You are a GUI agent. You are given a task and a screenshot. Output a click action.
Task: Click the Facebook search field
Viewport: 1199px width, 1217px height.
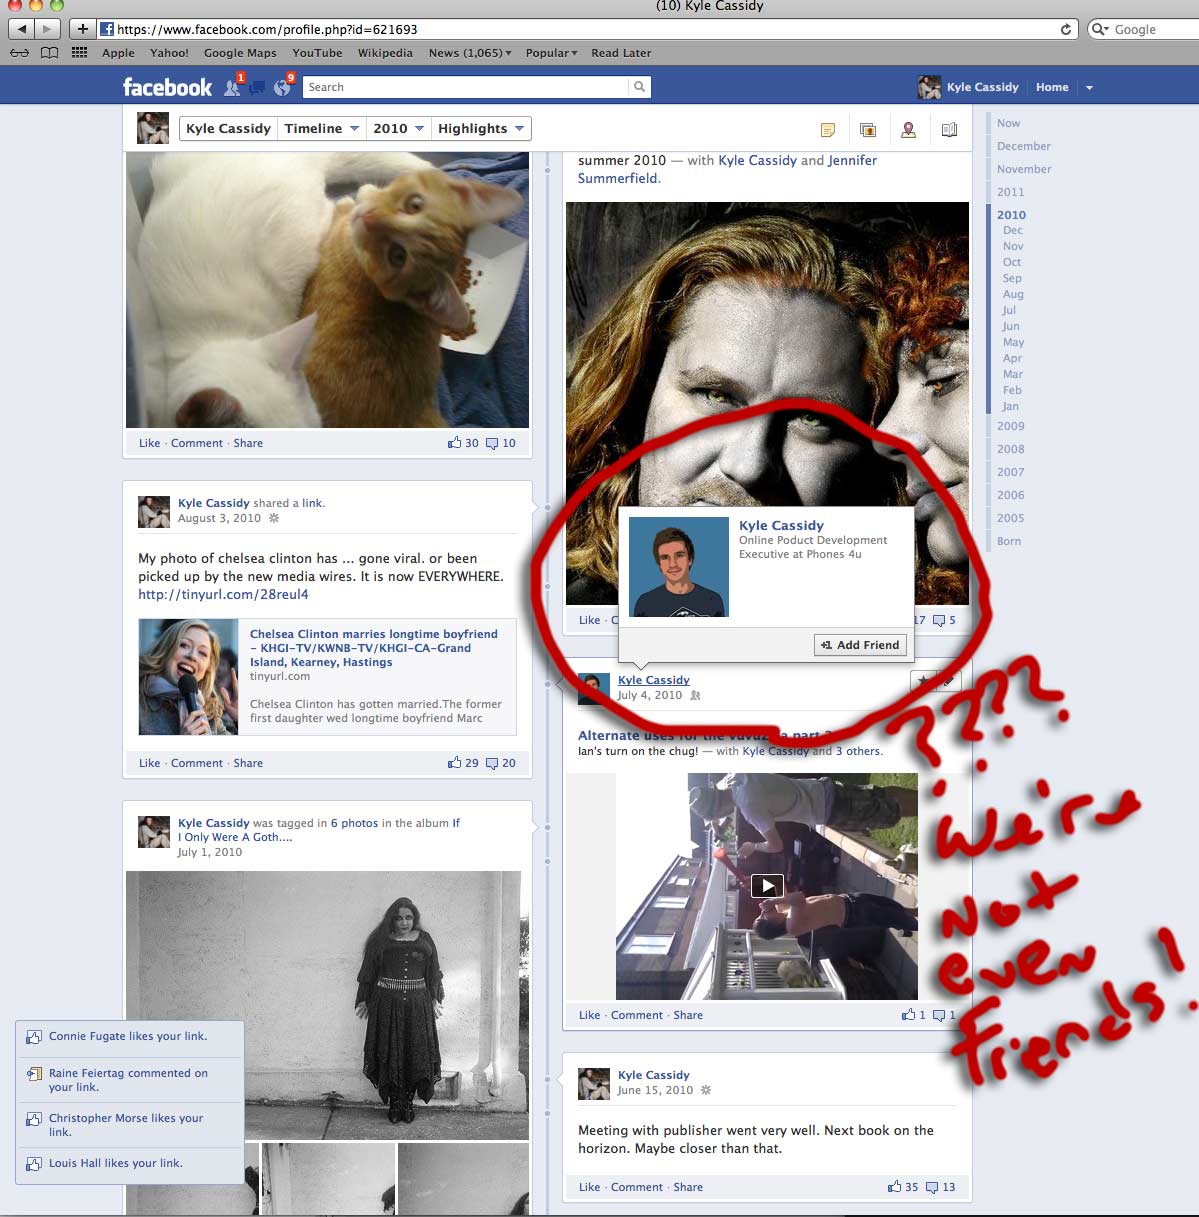click(x=465, y=87)
